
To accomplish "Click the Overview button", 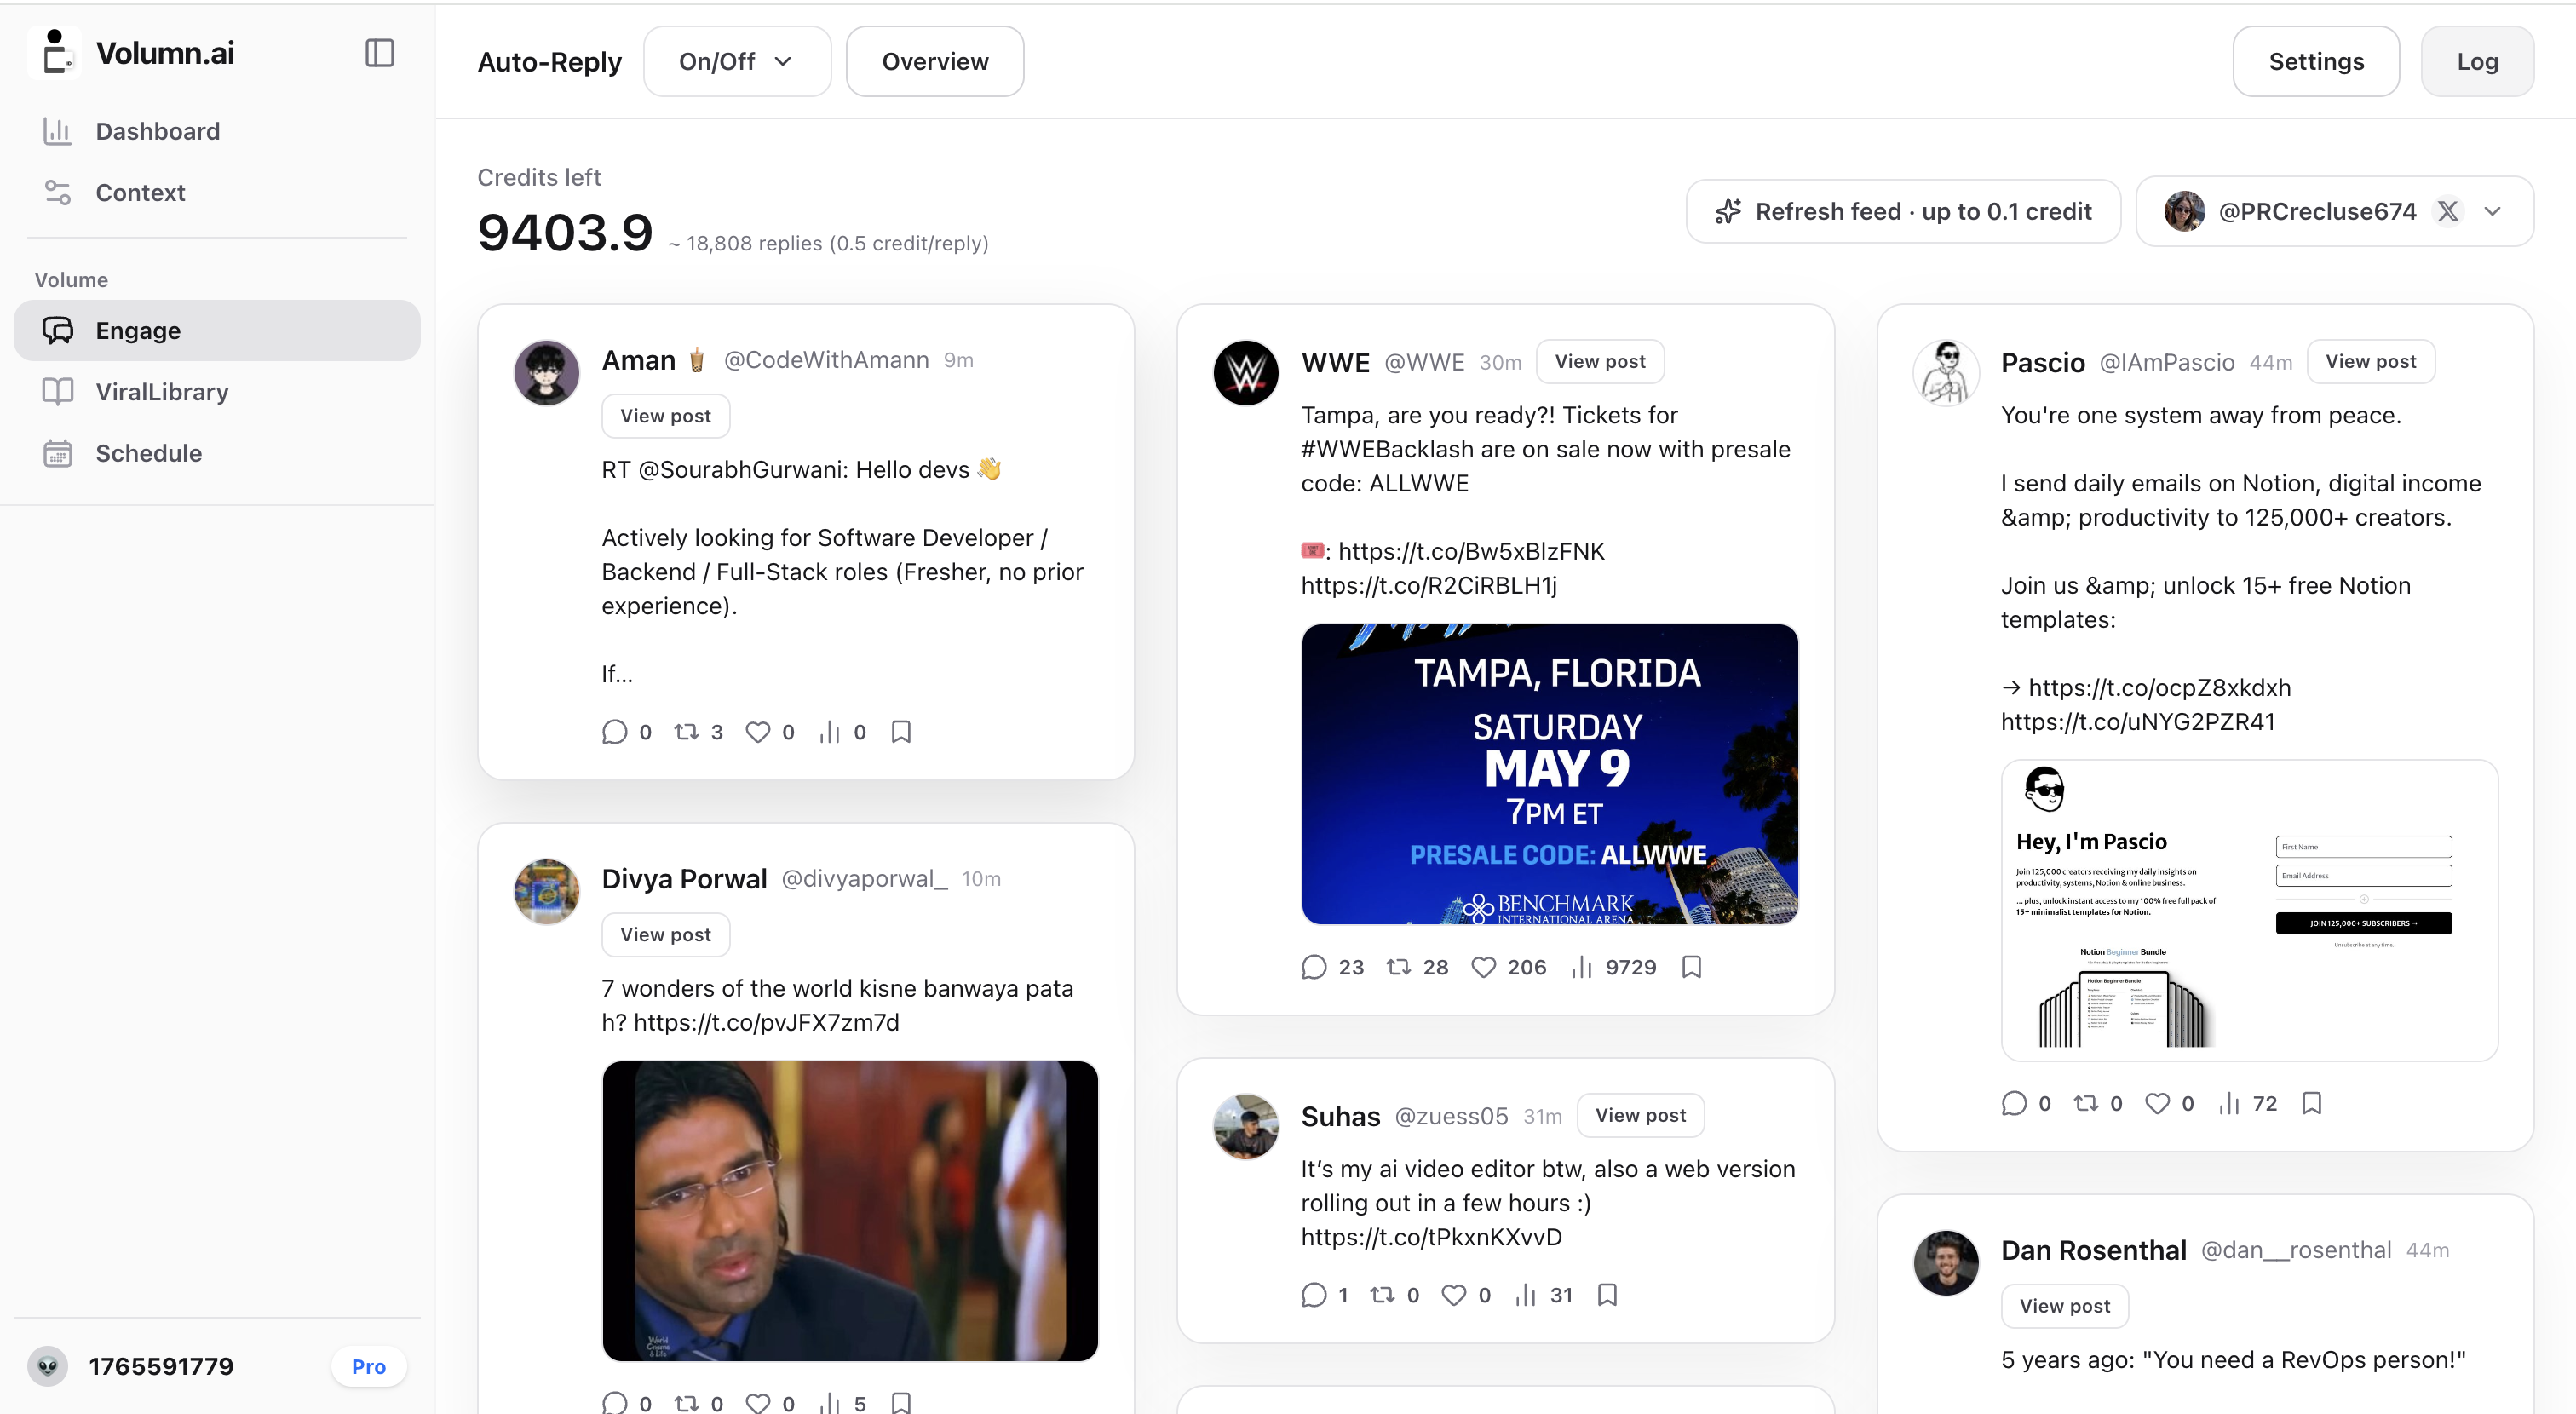I will 934,61.
